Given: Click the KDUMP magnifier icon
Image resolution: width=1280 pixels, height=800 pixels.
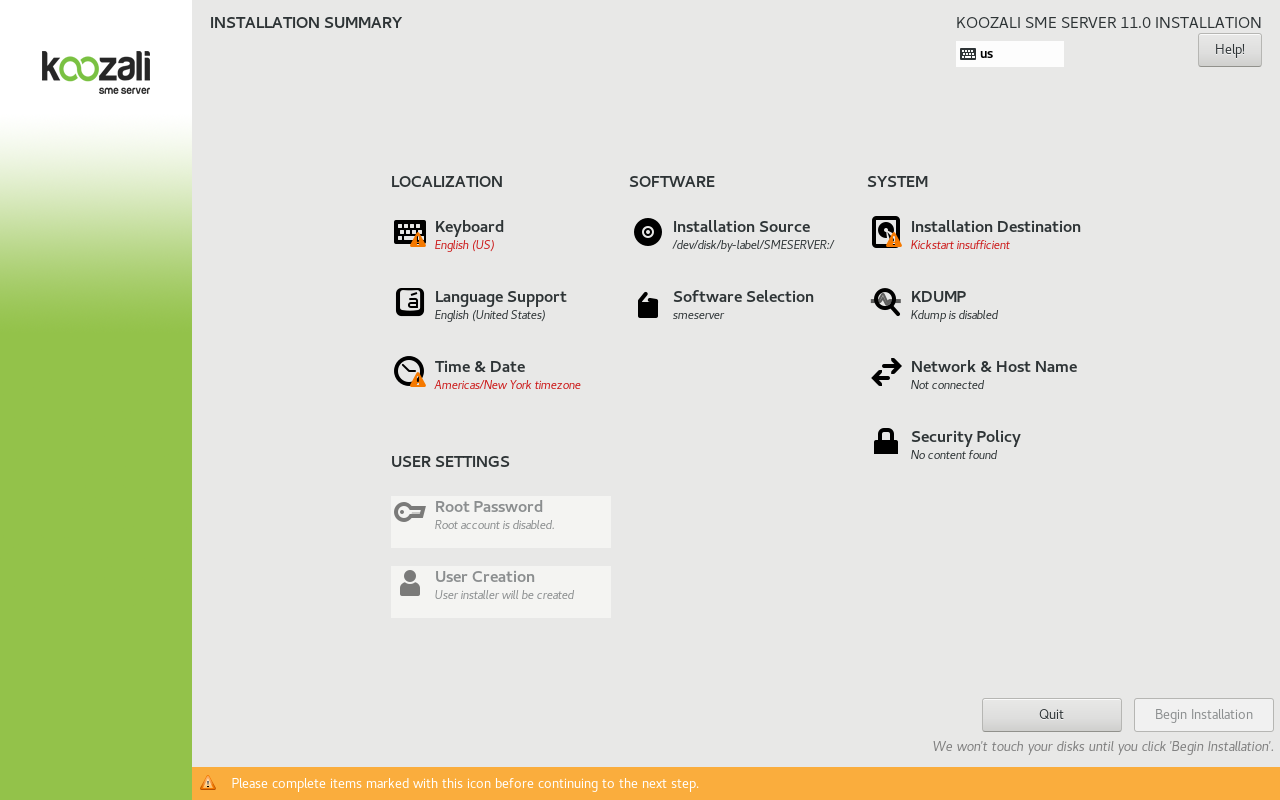Looking at the screenshot, I should click(x=886, y=302).
